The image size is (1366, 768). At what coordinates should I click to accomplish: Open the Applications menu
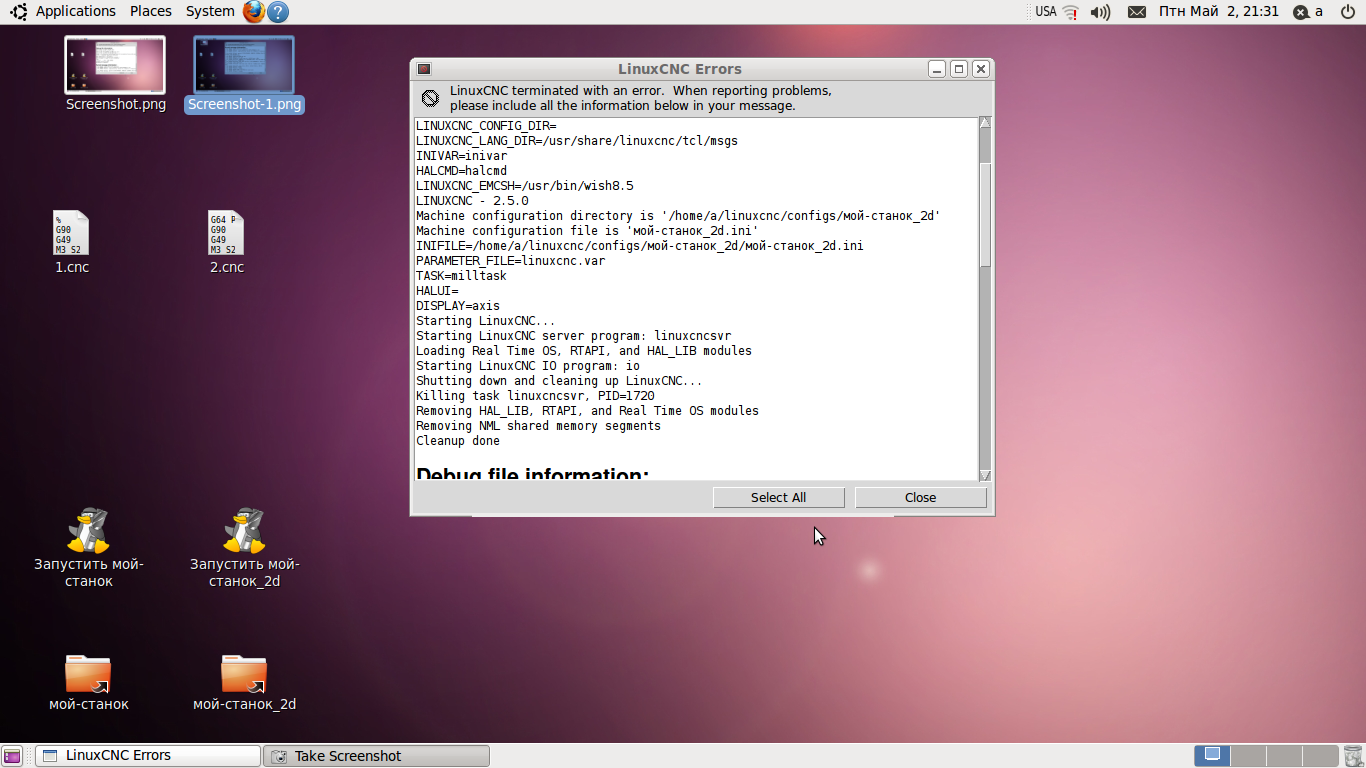tap(76, 11)
